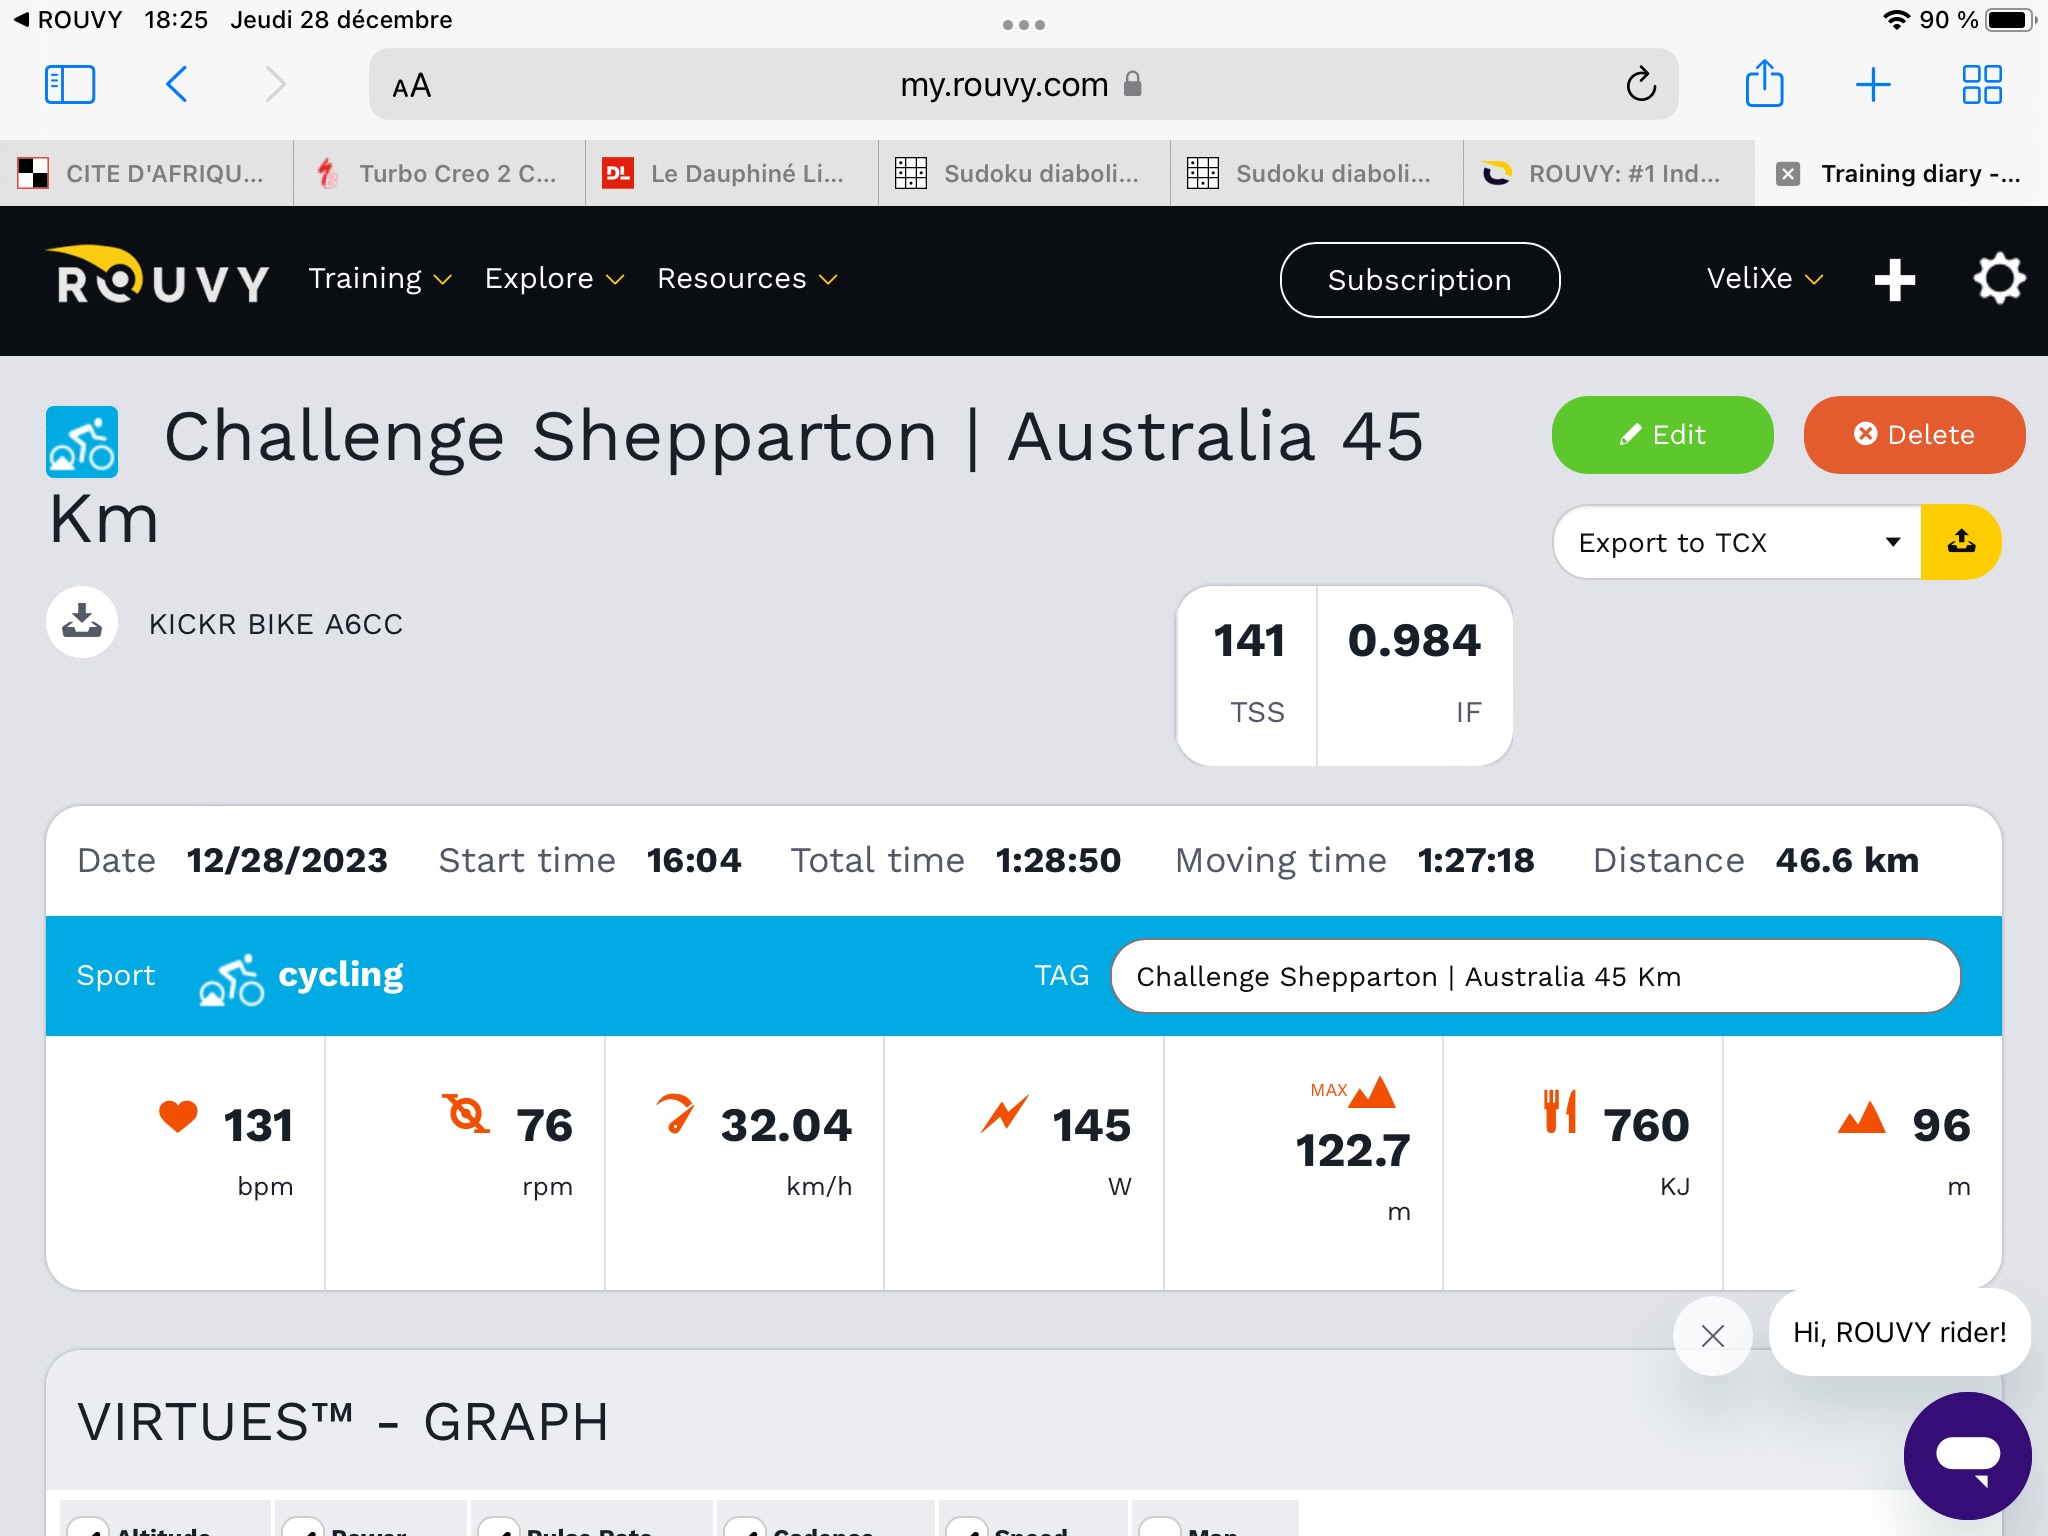Switch to the Turbo Creo 2 tab
This screenshot has height=1536, width=2048.
440,174
